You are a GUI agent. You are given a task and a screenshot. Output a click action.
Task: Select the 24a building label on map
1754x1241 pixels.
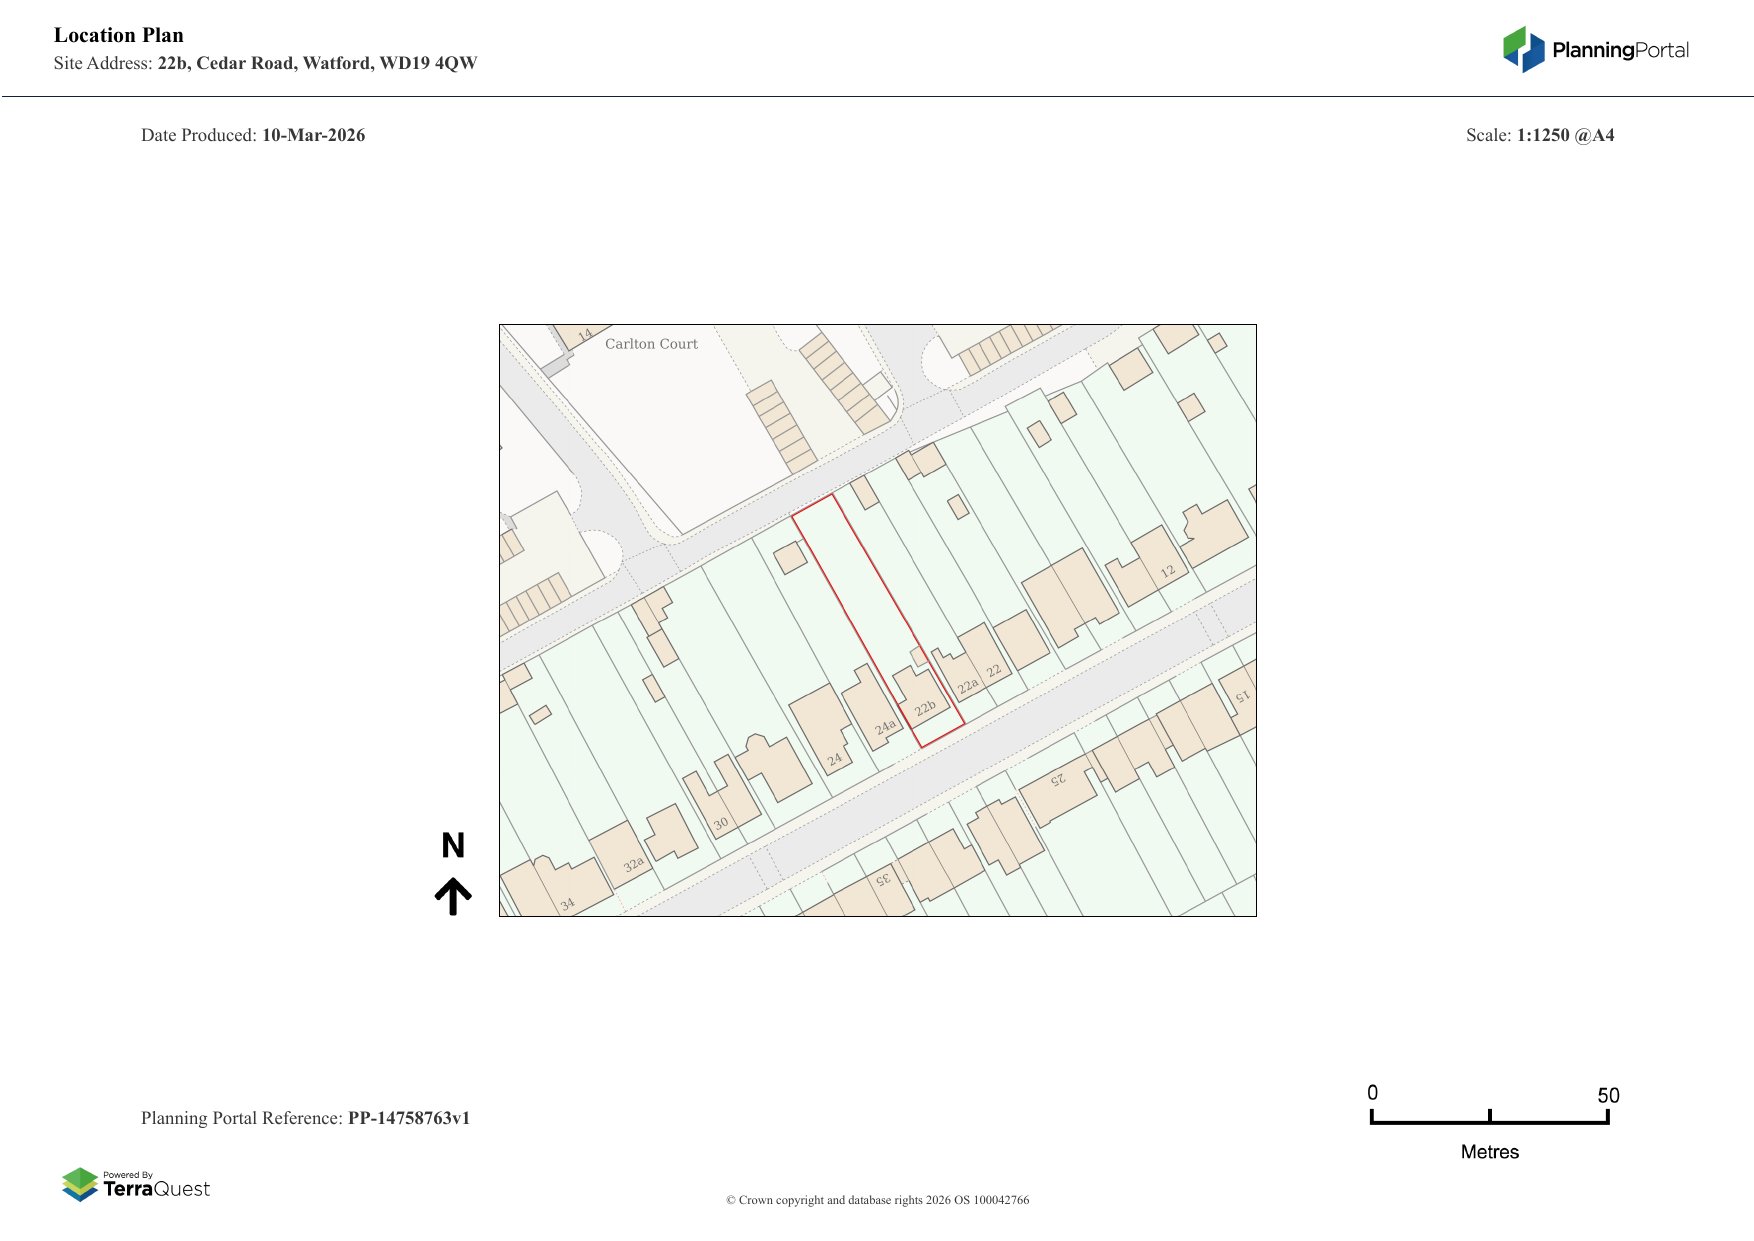(x=885, y=727)
